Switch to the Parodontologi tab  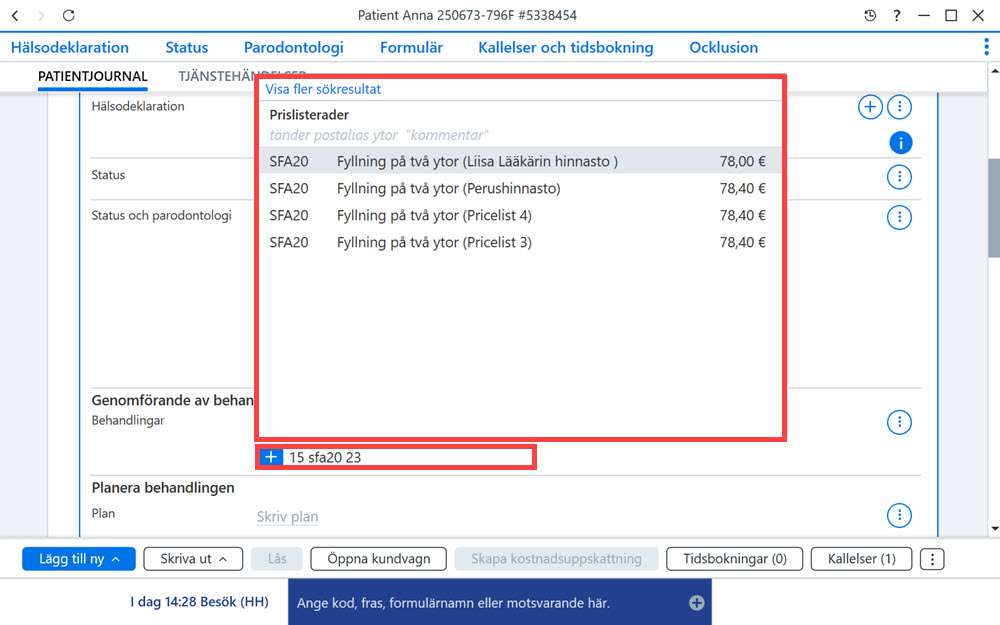tap(294, 47)
